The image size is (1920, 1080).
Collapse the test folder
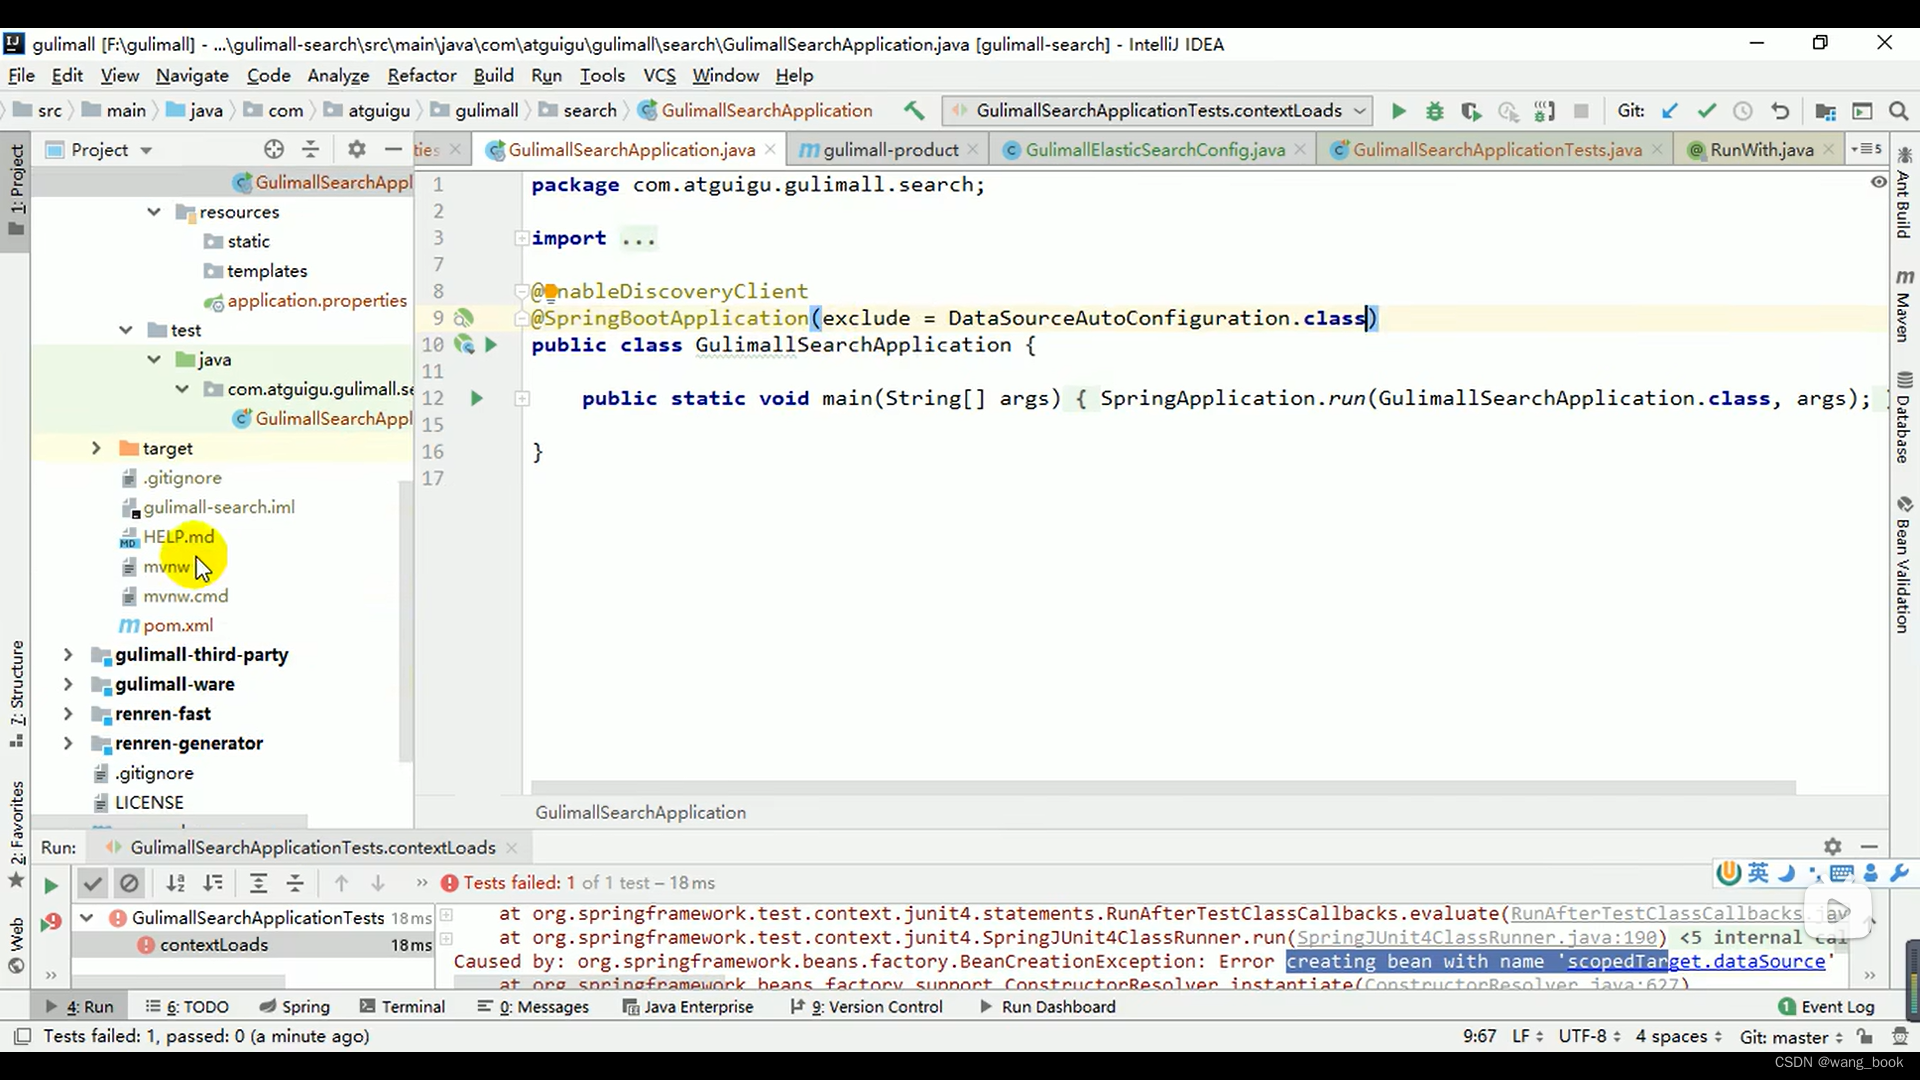126,330
